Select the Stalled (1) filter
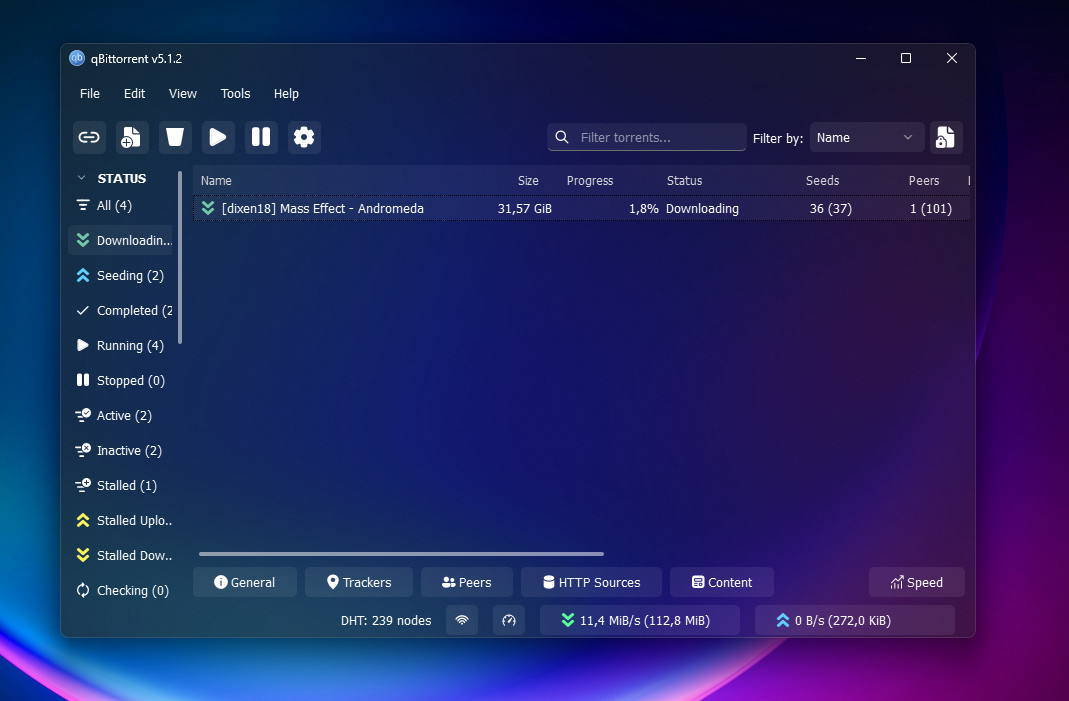Viewport: 1069px width, 701px height. [x=121, y=486]
